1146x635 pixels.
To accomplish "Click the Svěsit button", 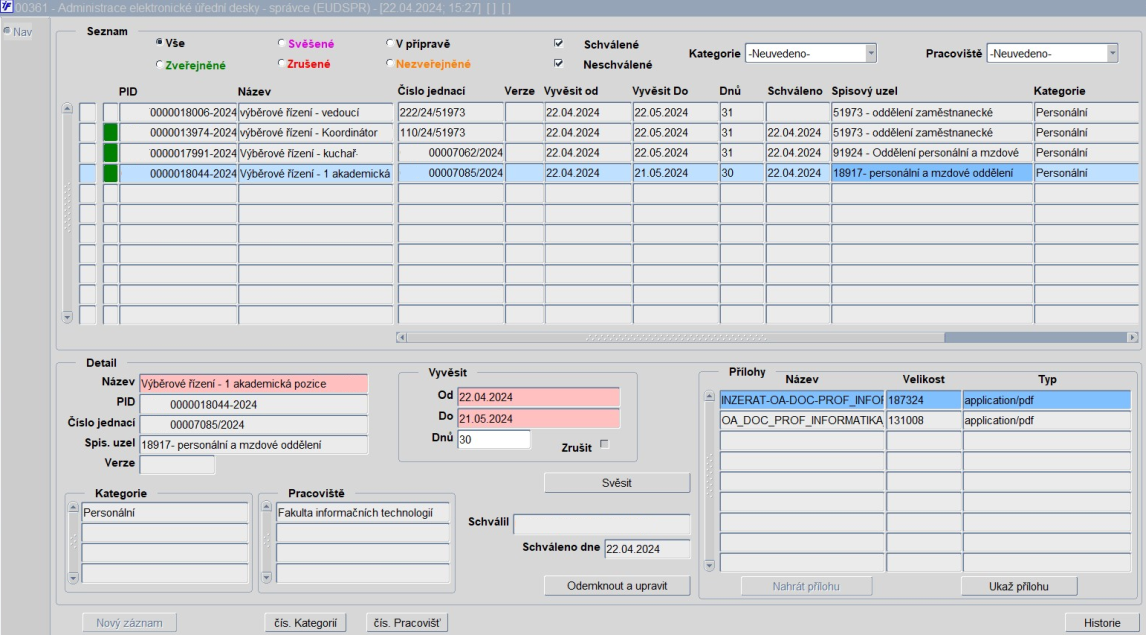I will pos(617,483).
